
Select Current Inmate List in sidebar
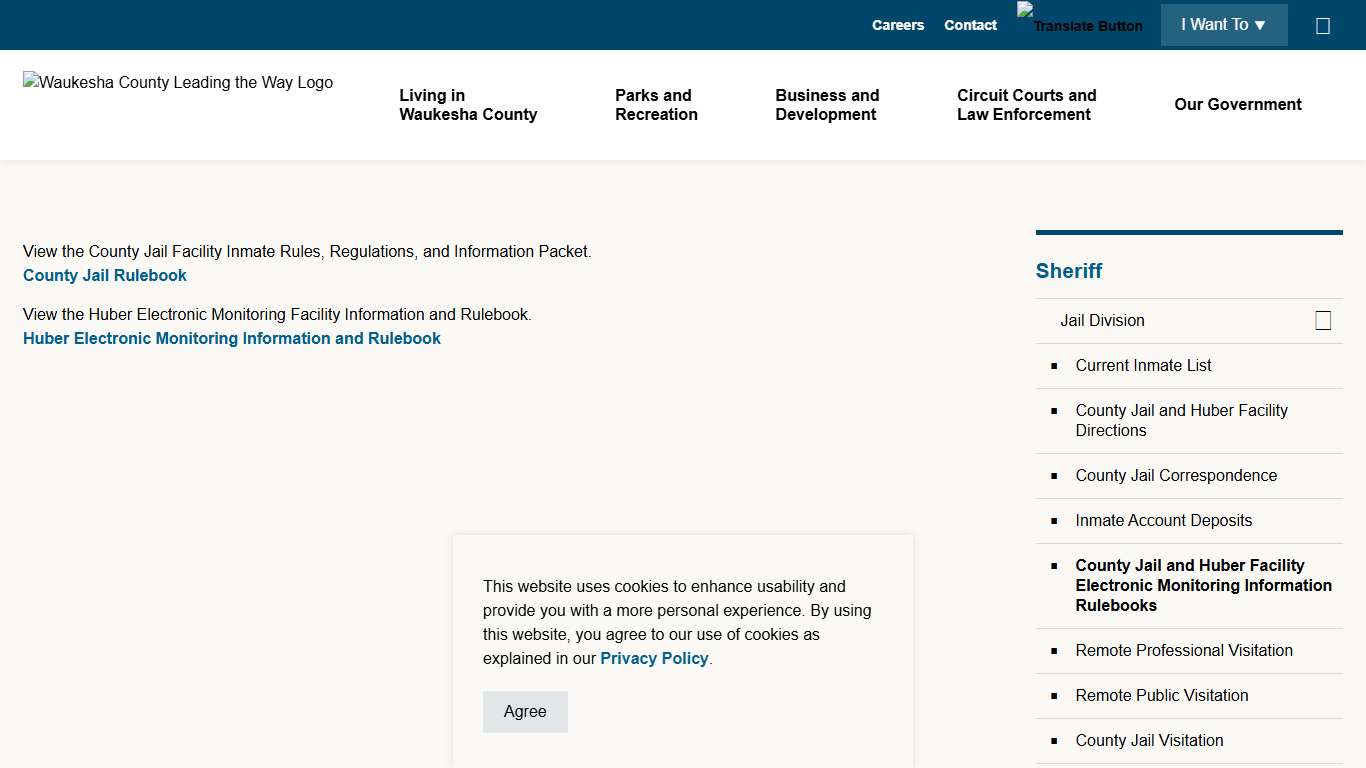[1143, 365]
